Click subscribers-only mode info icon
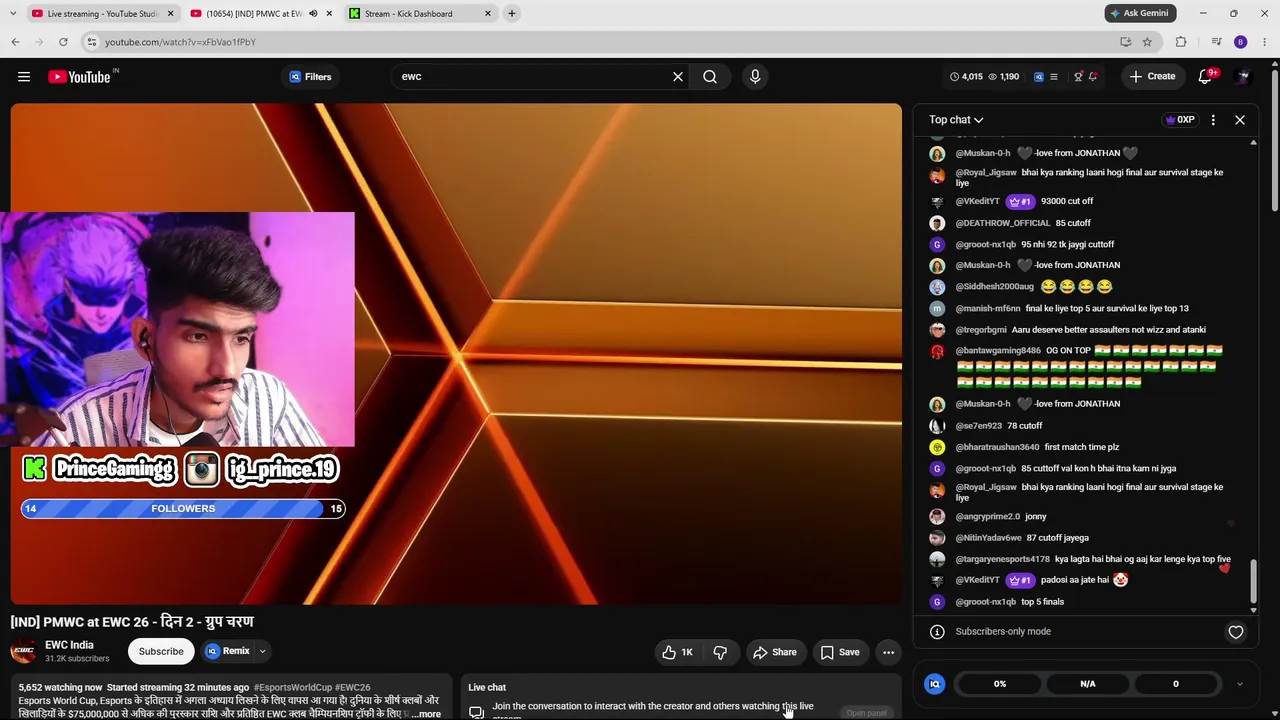The image size is (1280, 720). point(937,632)
